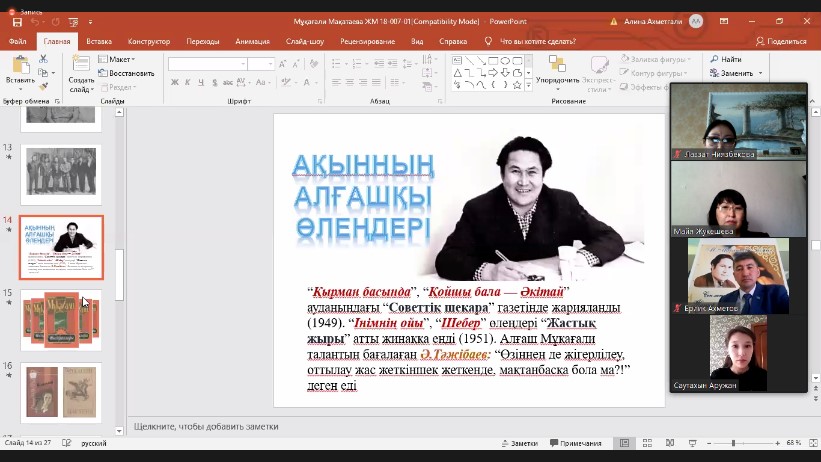Viewport: 821px width, 462px height.
Task: Click the Восстановить reset button
Action: click(126, 73)
